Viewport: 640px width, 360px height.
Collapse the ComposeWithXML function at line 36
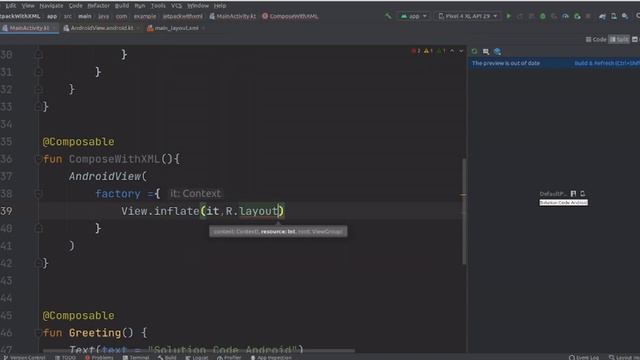(38, 159)
